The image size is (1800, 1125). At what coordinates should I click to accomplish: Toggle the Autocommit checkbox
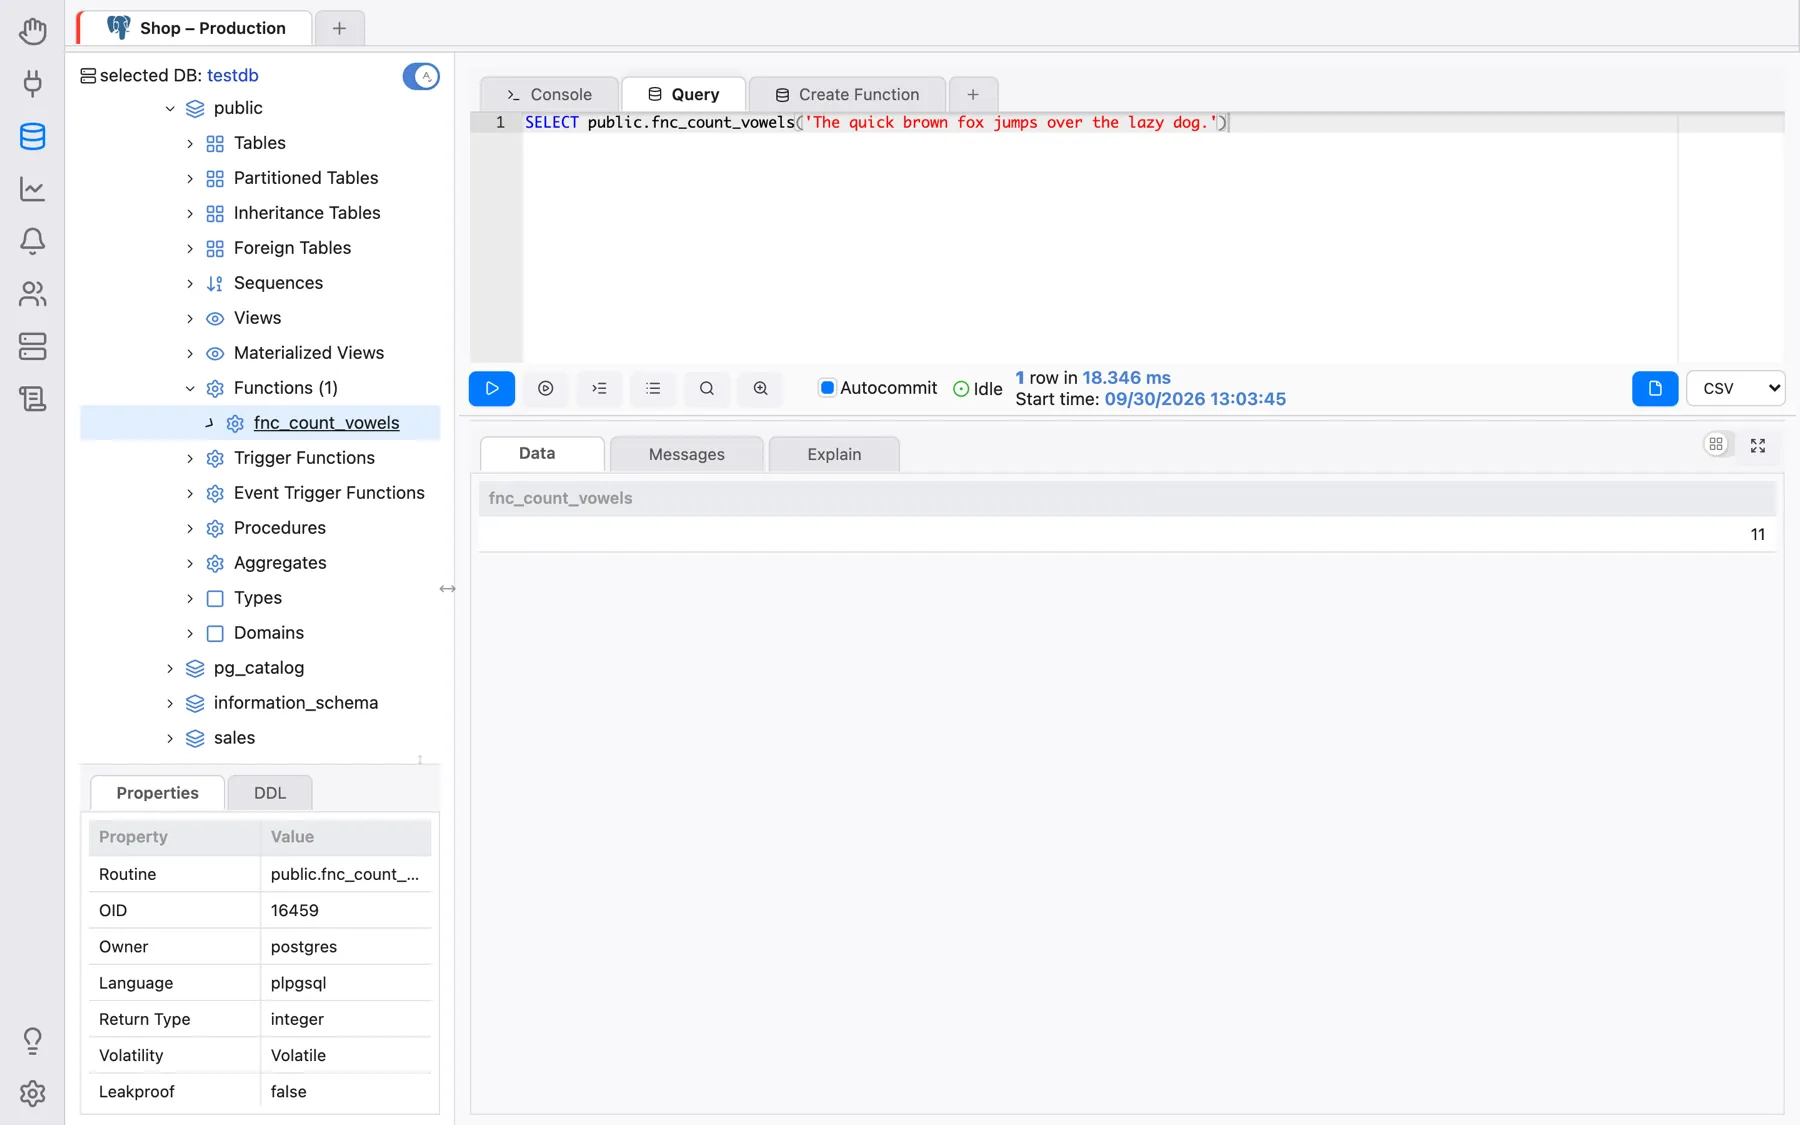coord(827,388)
